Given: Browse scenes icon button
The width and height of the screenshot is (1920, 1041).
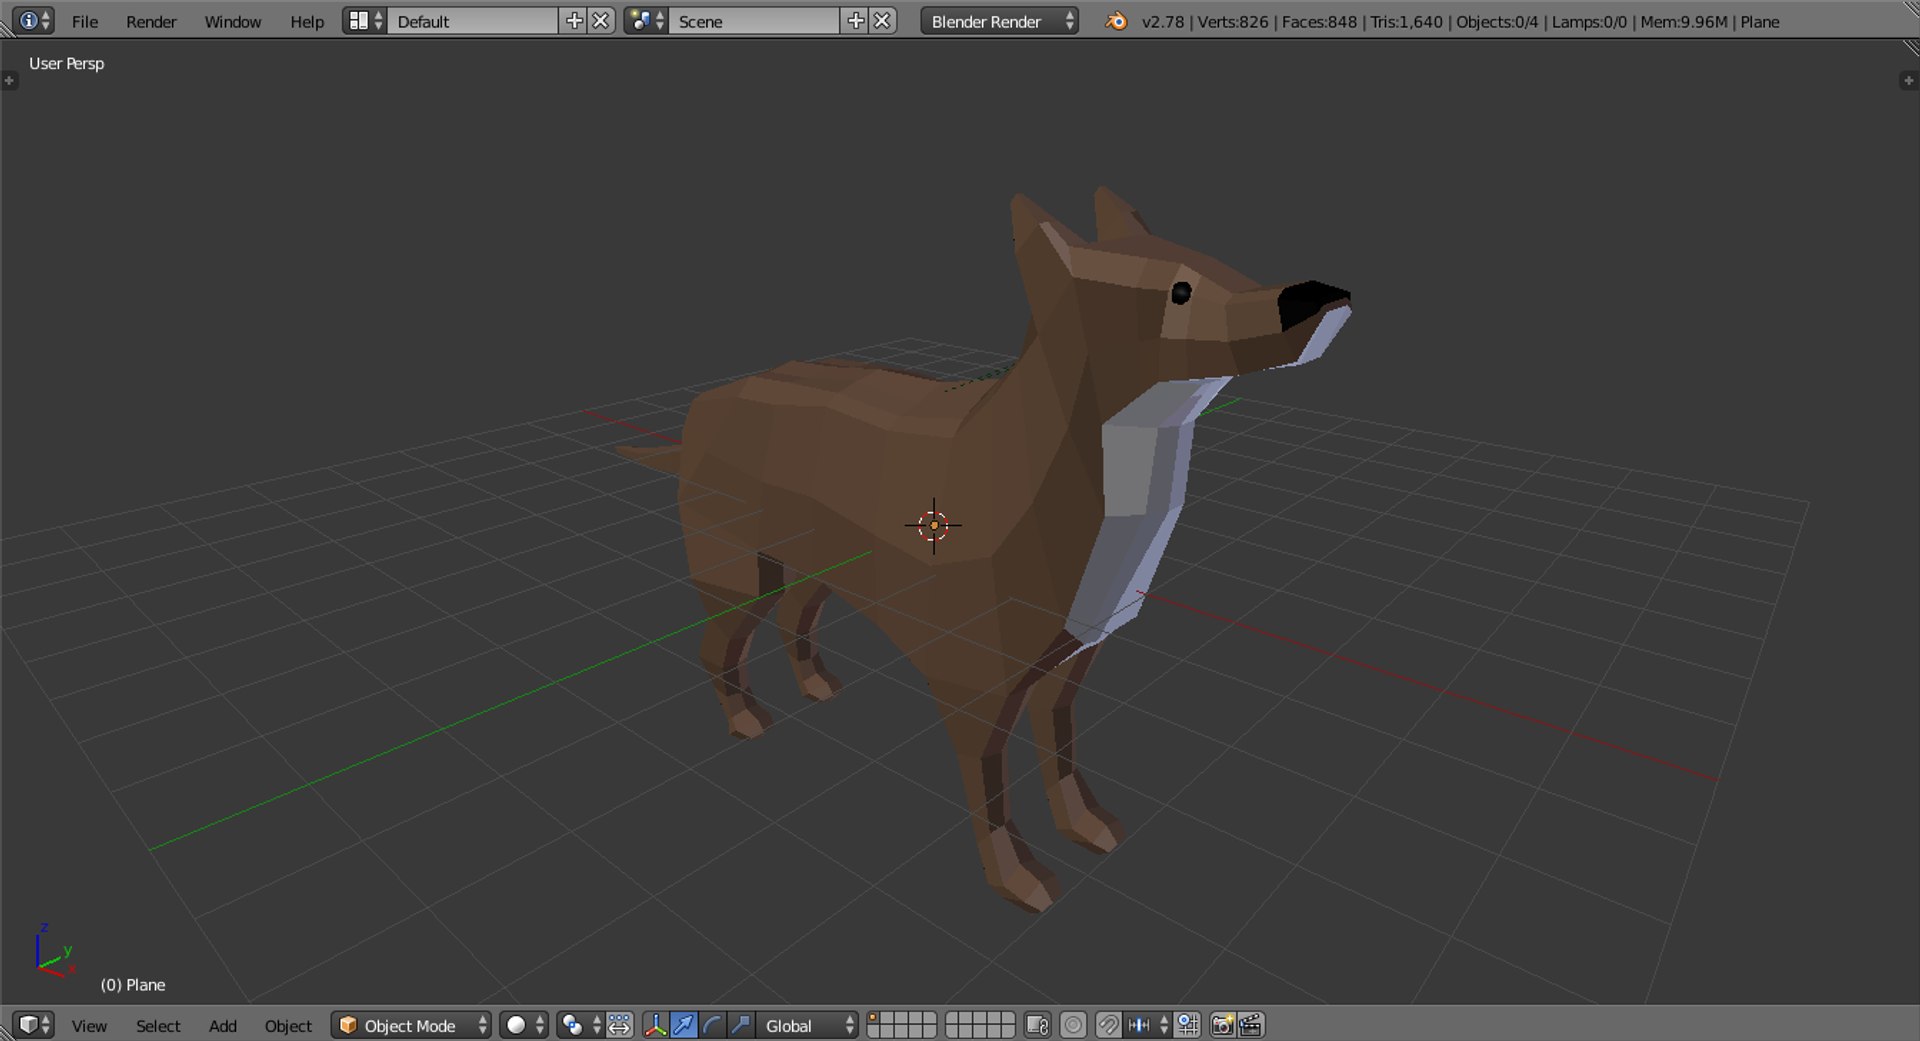Looking at the screenshot, I should pos(646,21).
